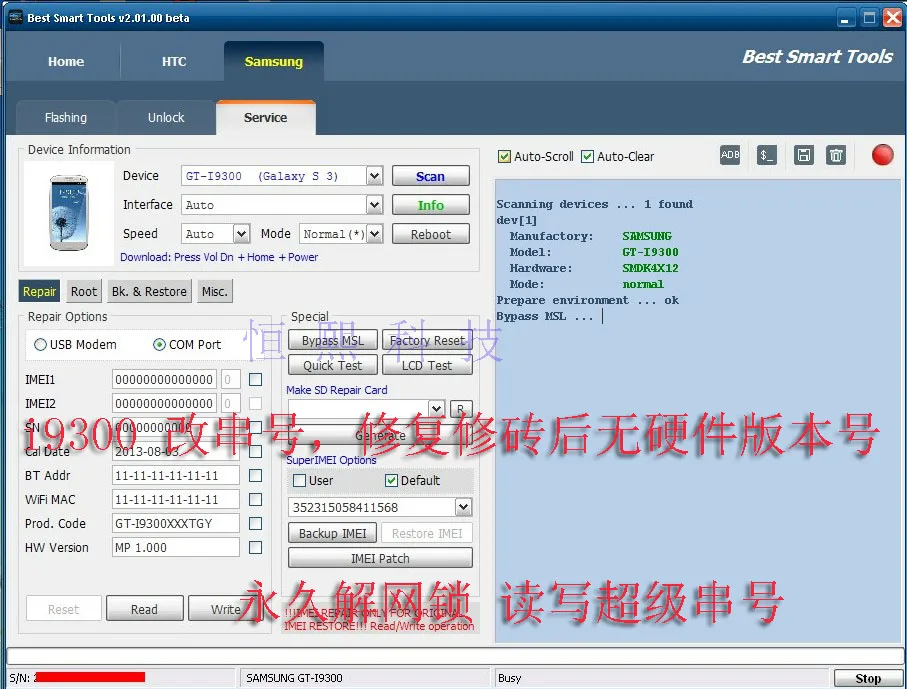The width and height of the screenshot is (907, 689).
Task: Run the LCD Test button
Action: coord(427,366)
